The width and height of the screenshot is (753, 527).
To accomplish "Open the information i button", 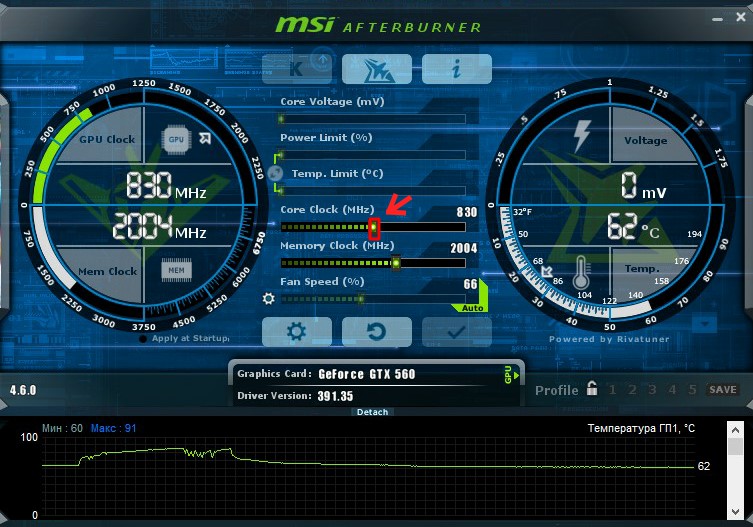I will tap(457, 69).
